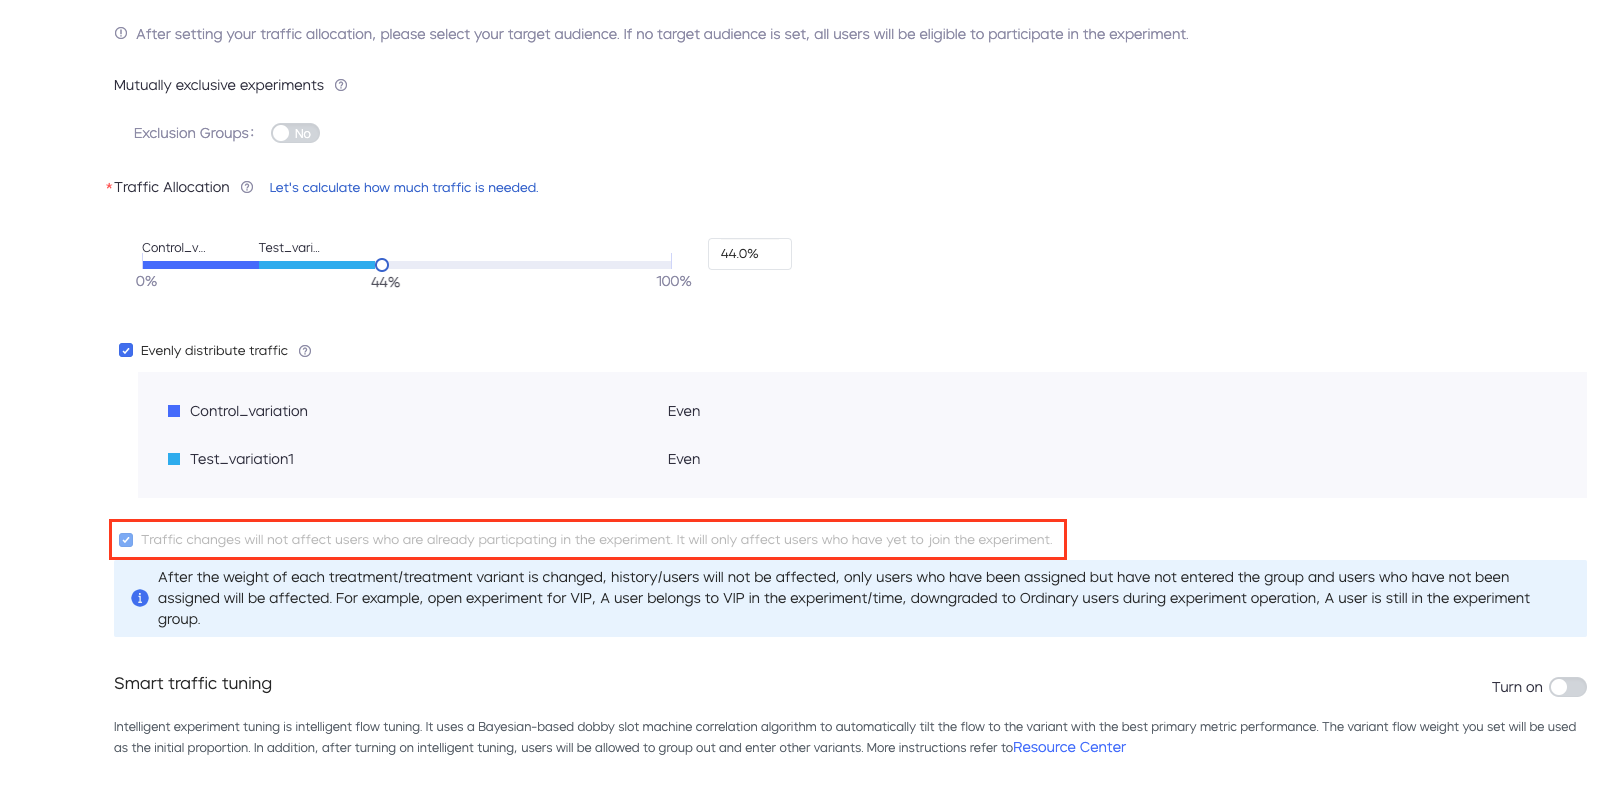Open the Resource Center link
This screenshot has width=1607, height=788.
point(1069,747)
